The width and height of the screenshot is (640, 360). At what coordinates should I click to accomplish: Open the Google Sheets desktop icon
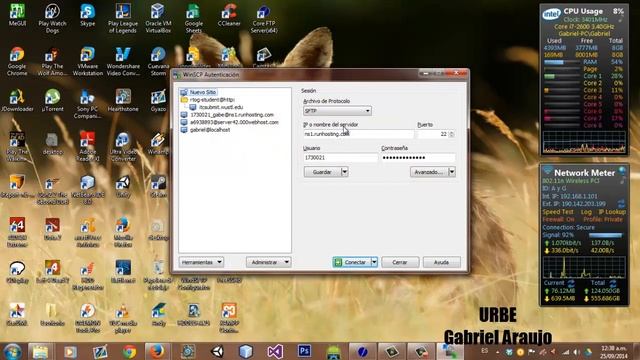[193, 18]
